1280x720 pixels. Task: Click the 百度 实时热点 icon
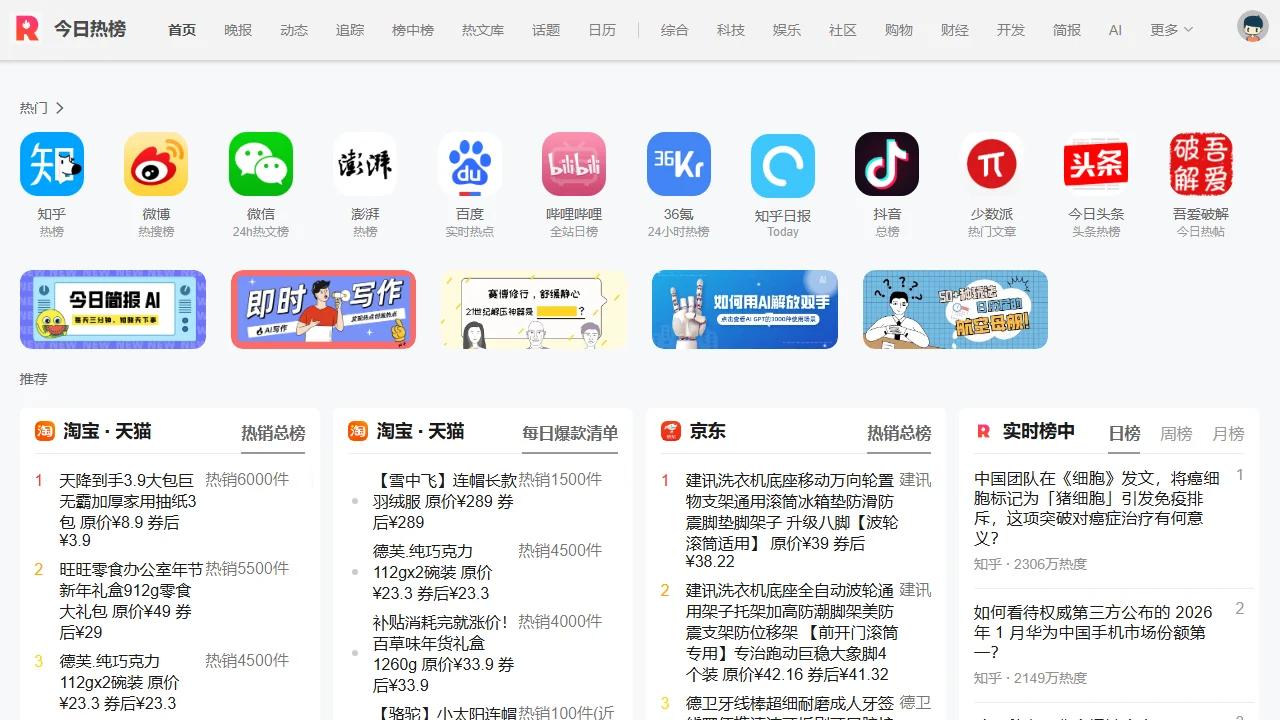[x=470, y=163]
